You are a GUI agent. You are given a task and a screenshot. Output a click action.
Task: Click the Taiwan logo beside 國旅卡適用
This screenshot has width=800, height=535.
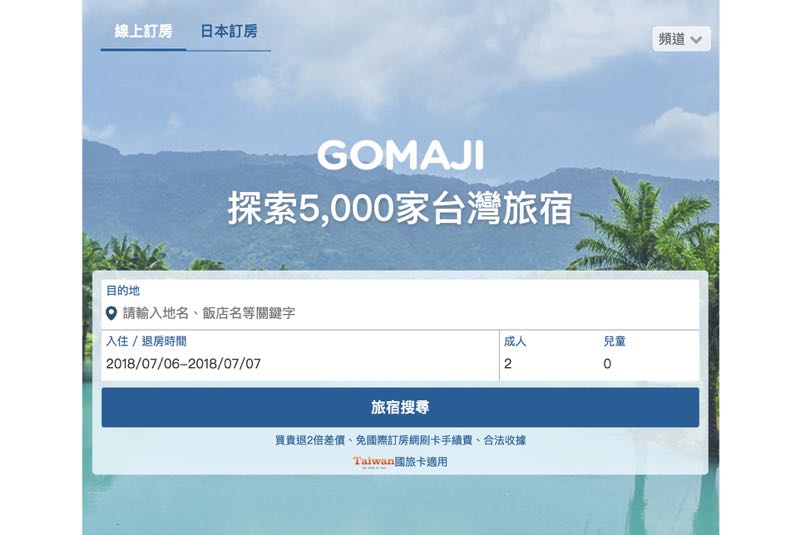pyautogui.click(x=373, y=462)
